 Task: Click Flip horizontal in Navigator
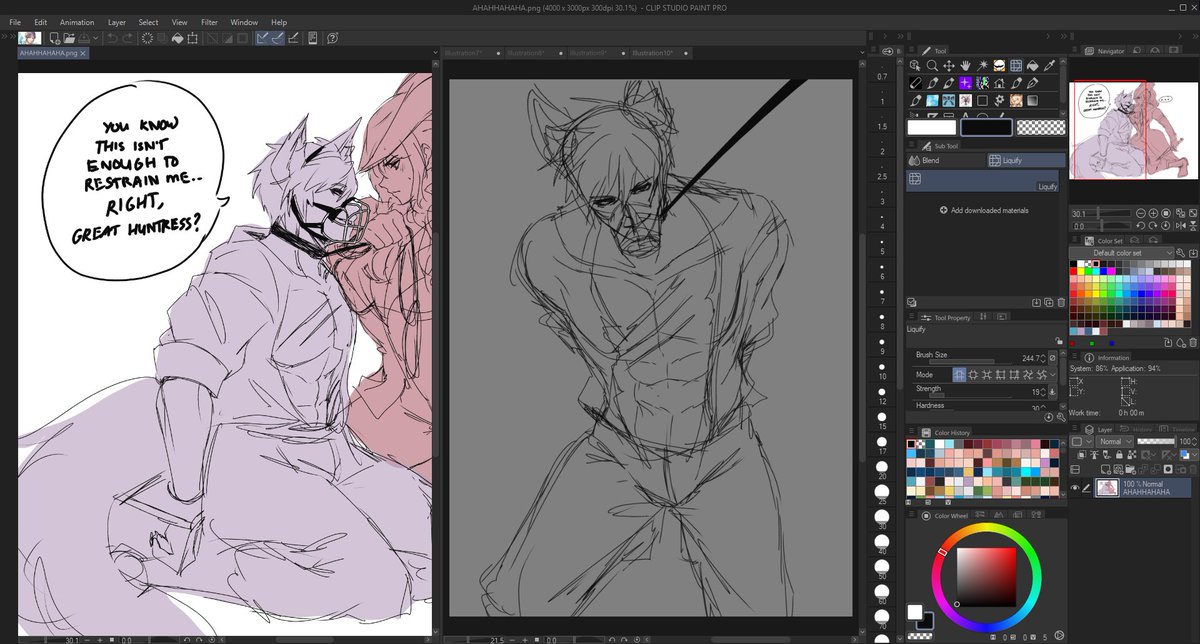tap(1180, 226)
